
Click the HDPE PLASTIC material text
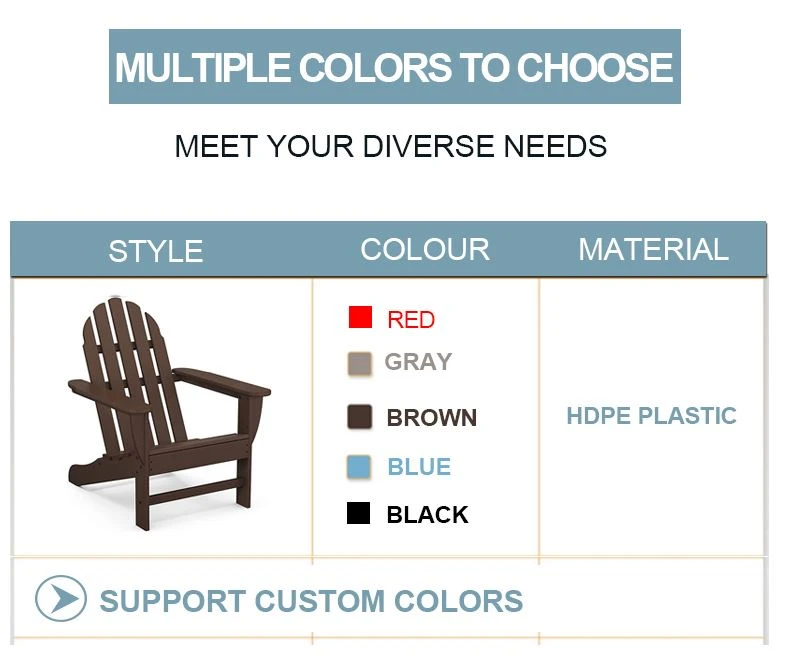point(651,416)
